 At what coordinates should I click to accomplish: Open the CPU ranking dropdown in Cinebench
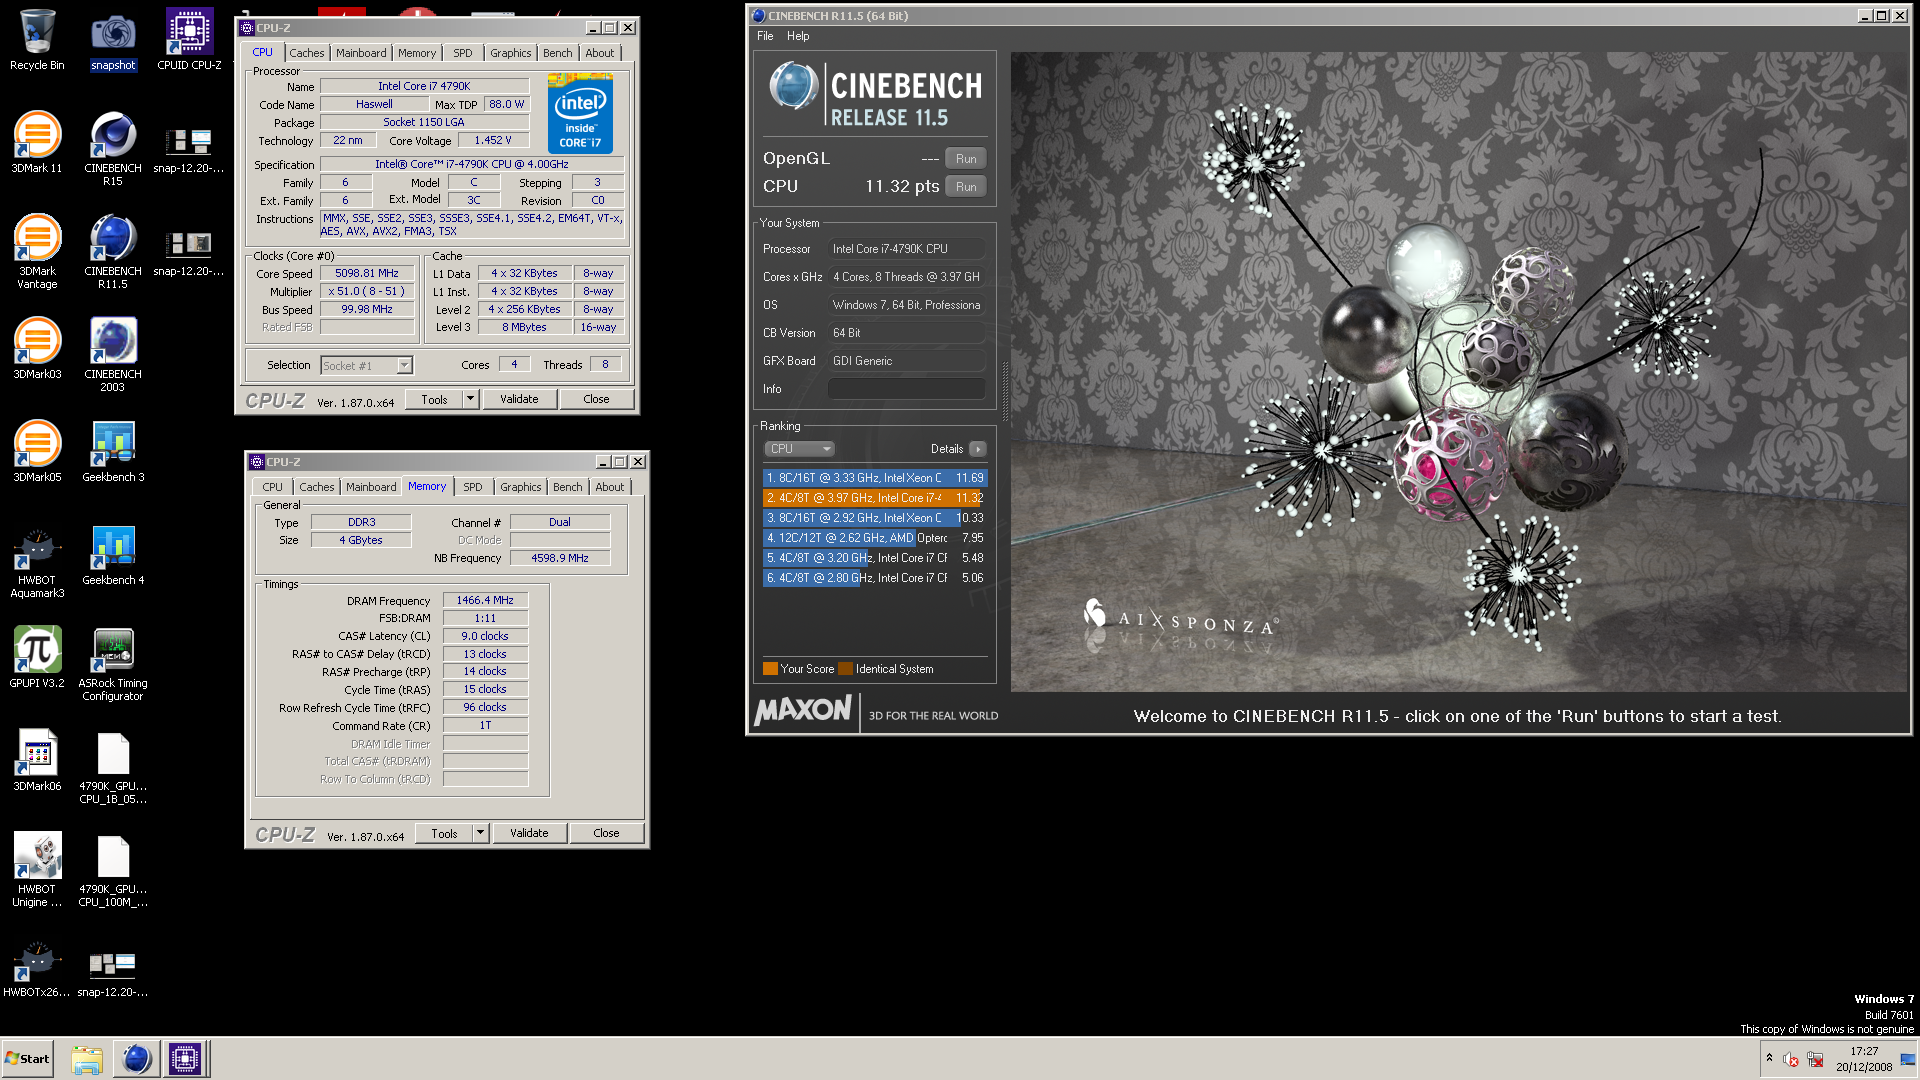click(x=799, y=449)
